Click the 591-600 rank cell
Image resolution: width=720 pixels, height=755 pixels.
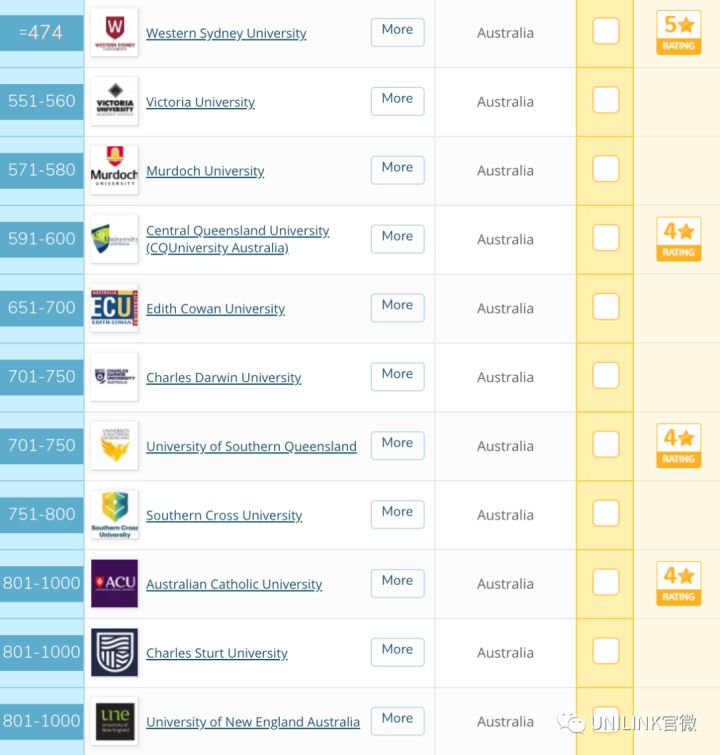tap(41, 239)
